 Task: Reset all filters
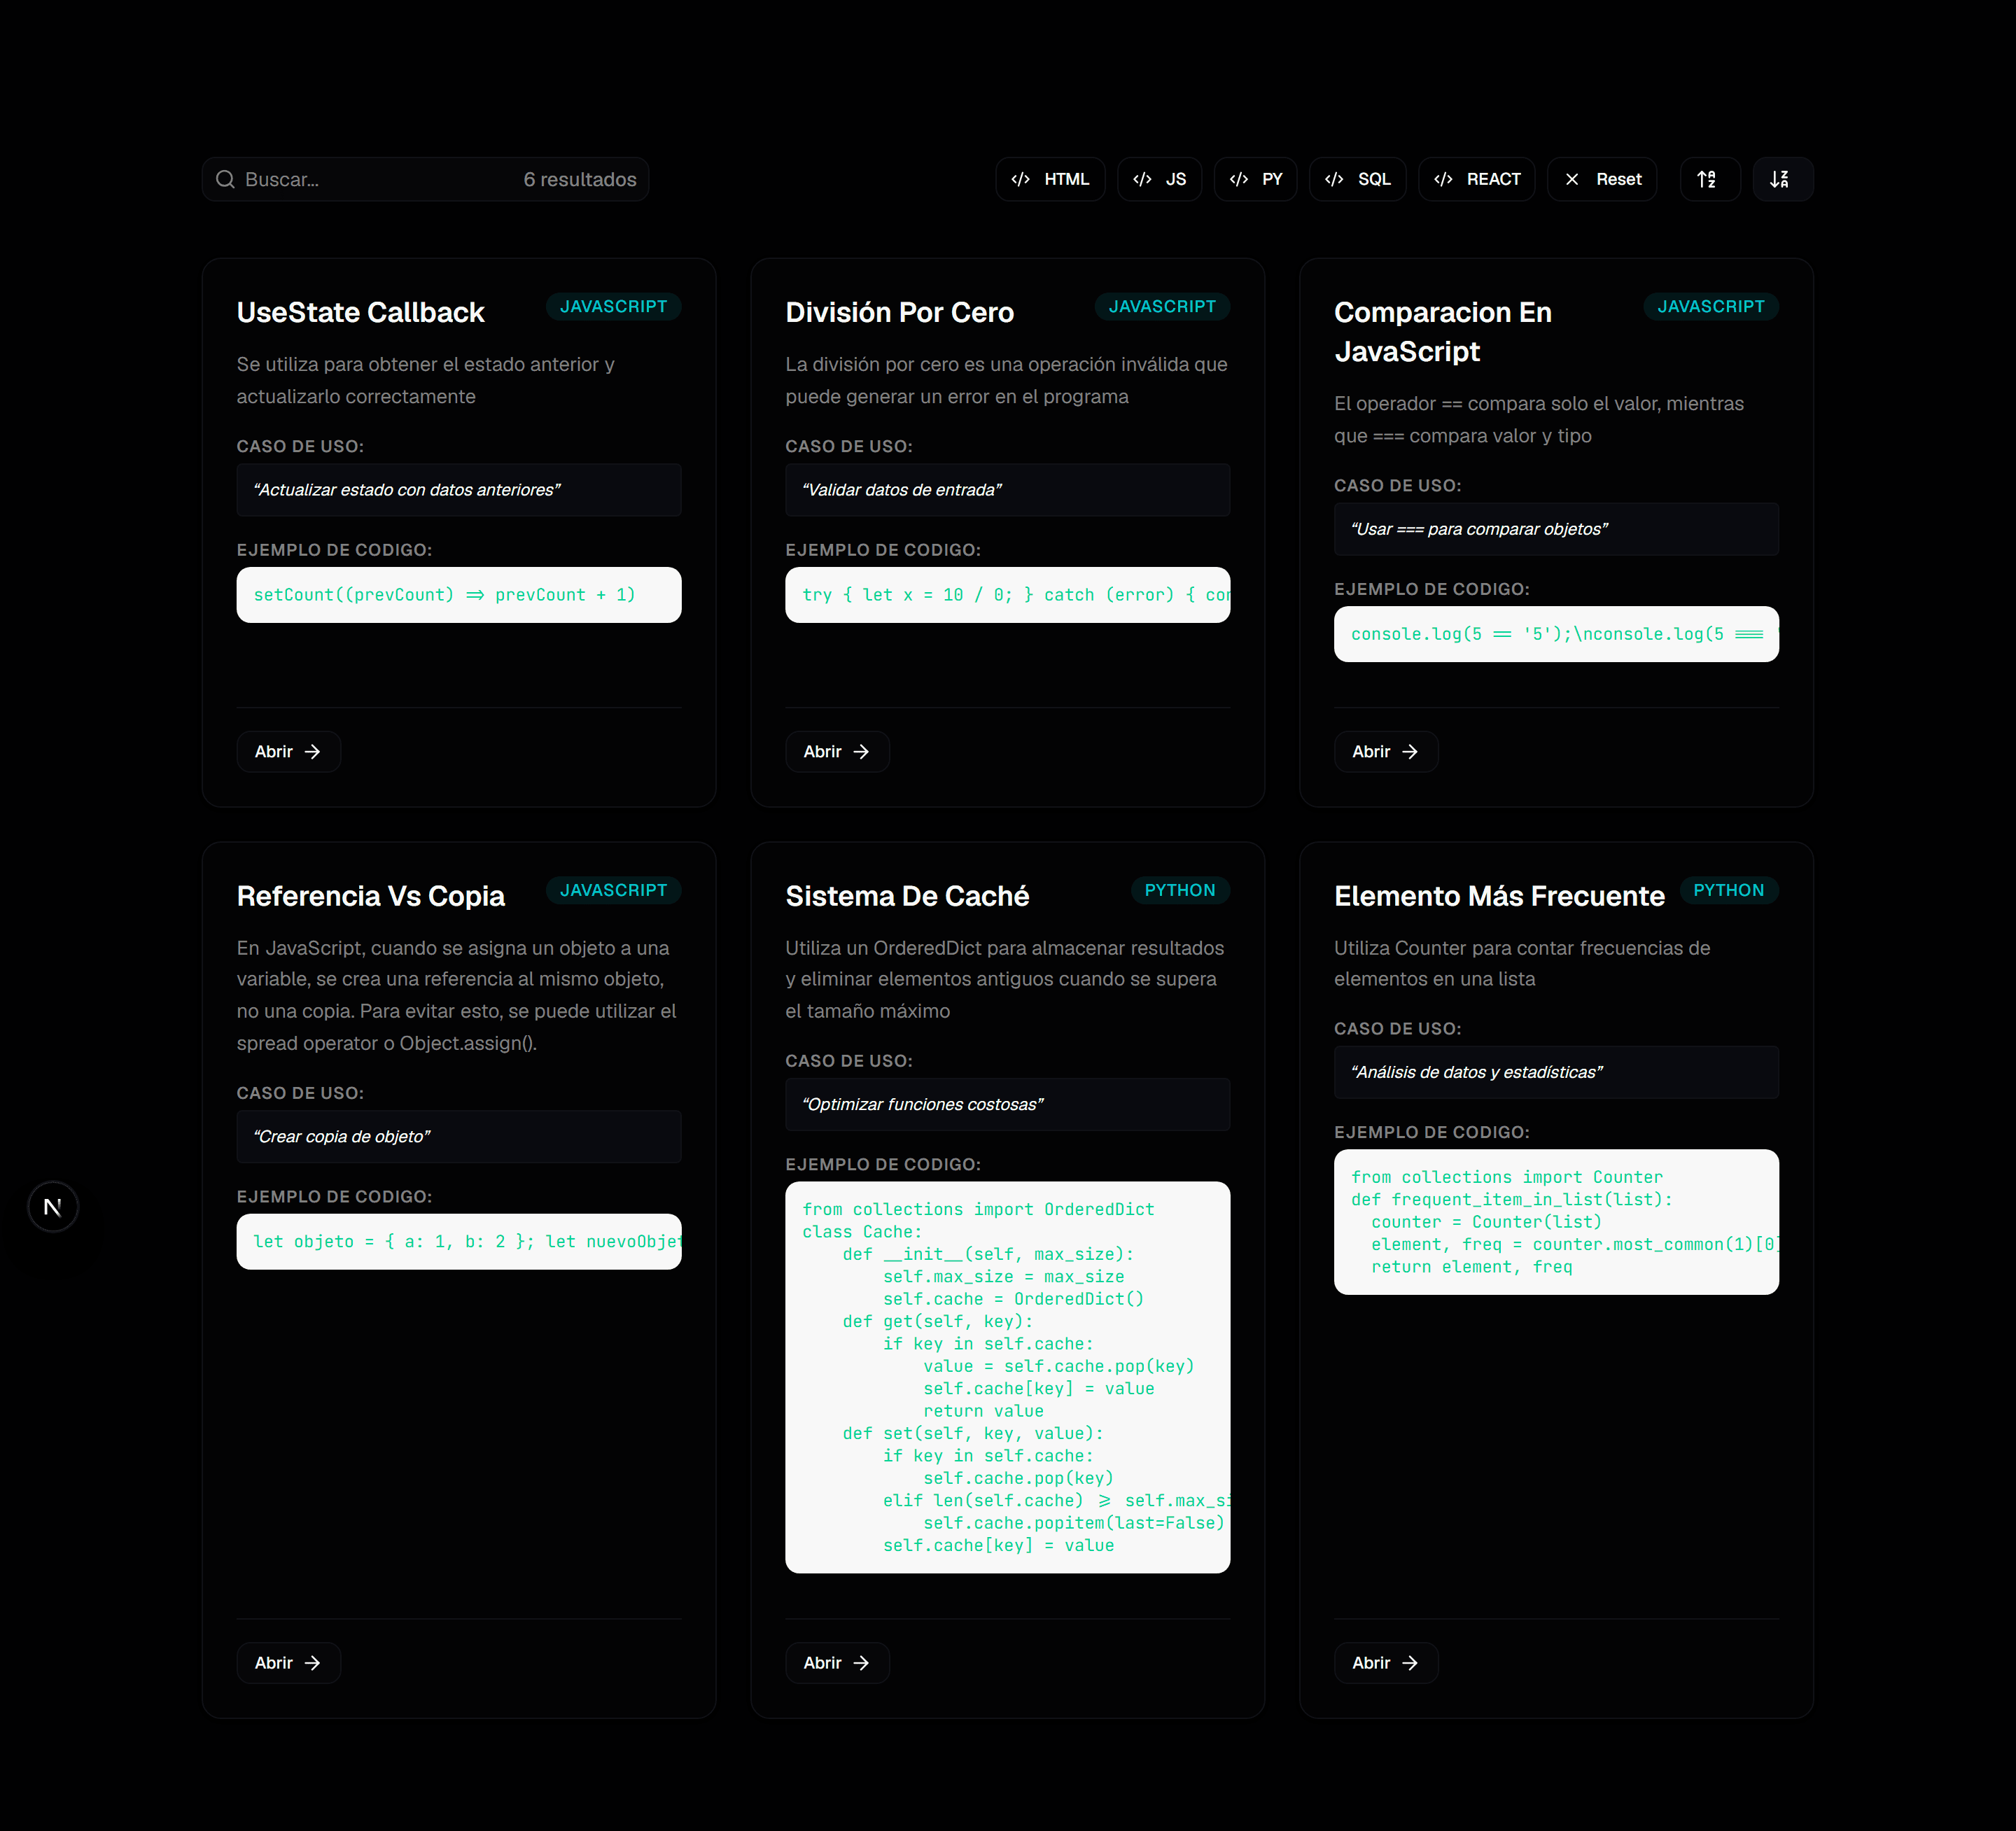point(1602,179)
